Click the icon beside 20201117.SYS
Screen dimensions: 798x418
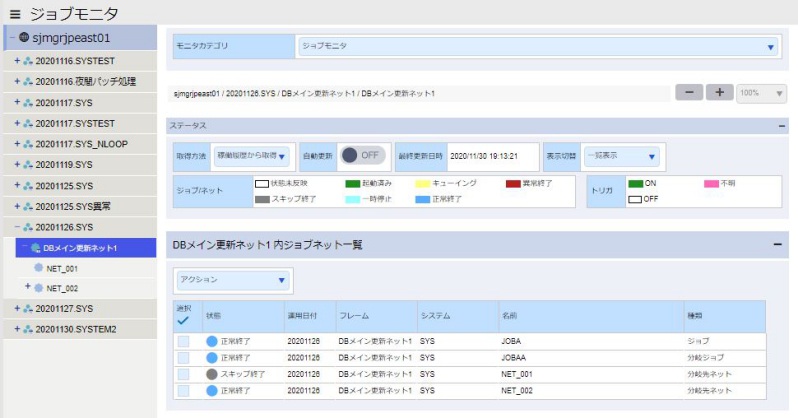tap(28, 103)
